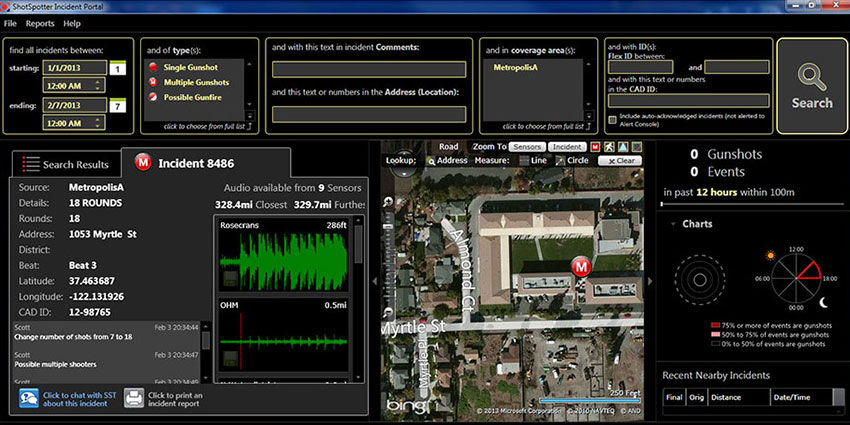Click the second Flex ID field

[736, 67]
